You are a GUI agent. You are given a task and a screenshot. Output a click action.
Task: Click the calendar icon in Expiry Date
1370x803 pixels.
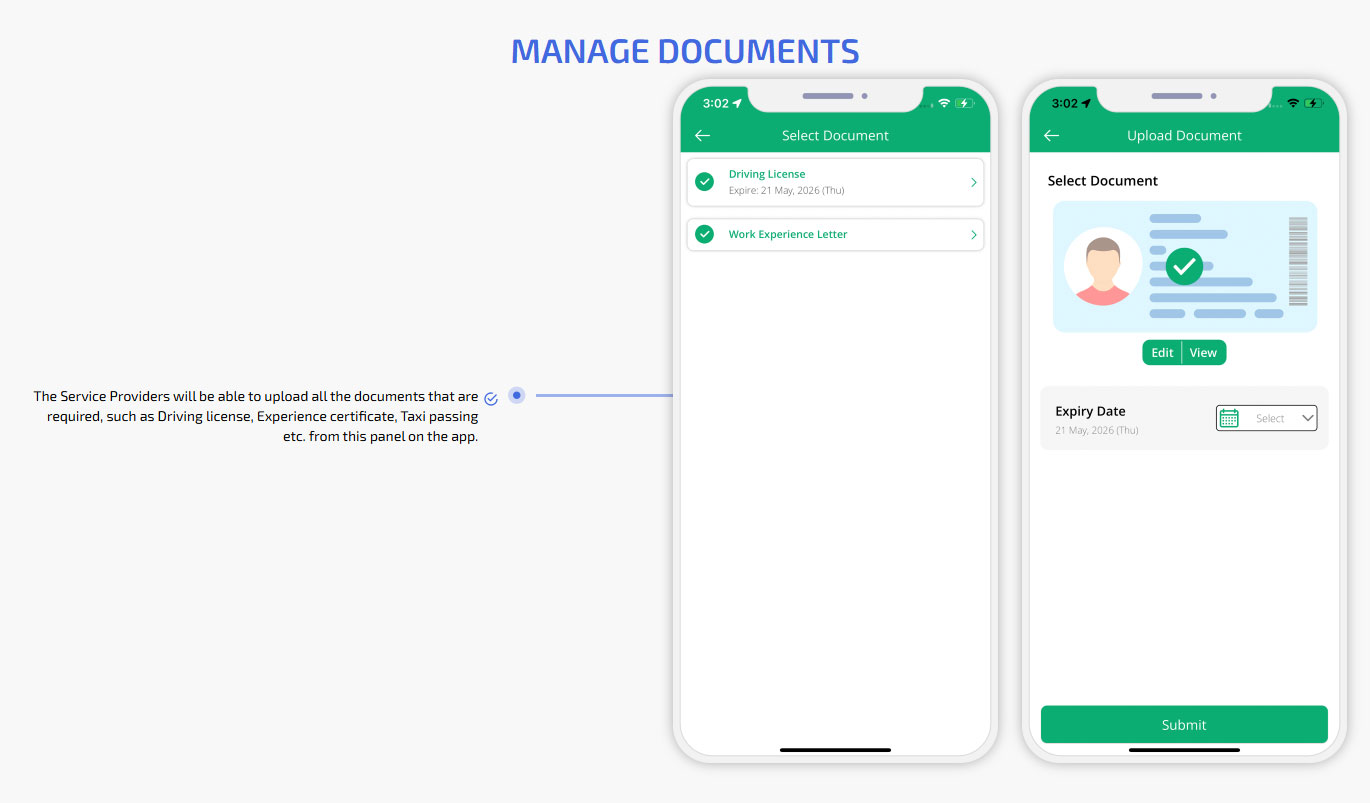pyautogui.click(x=1229, y=418)
